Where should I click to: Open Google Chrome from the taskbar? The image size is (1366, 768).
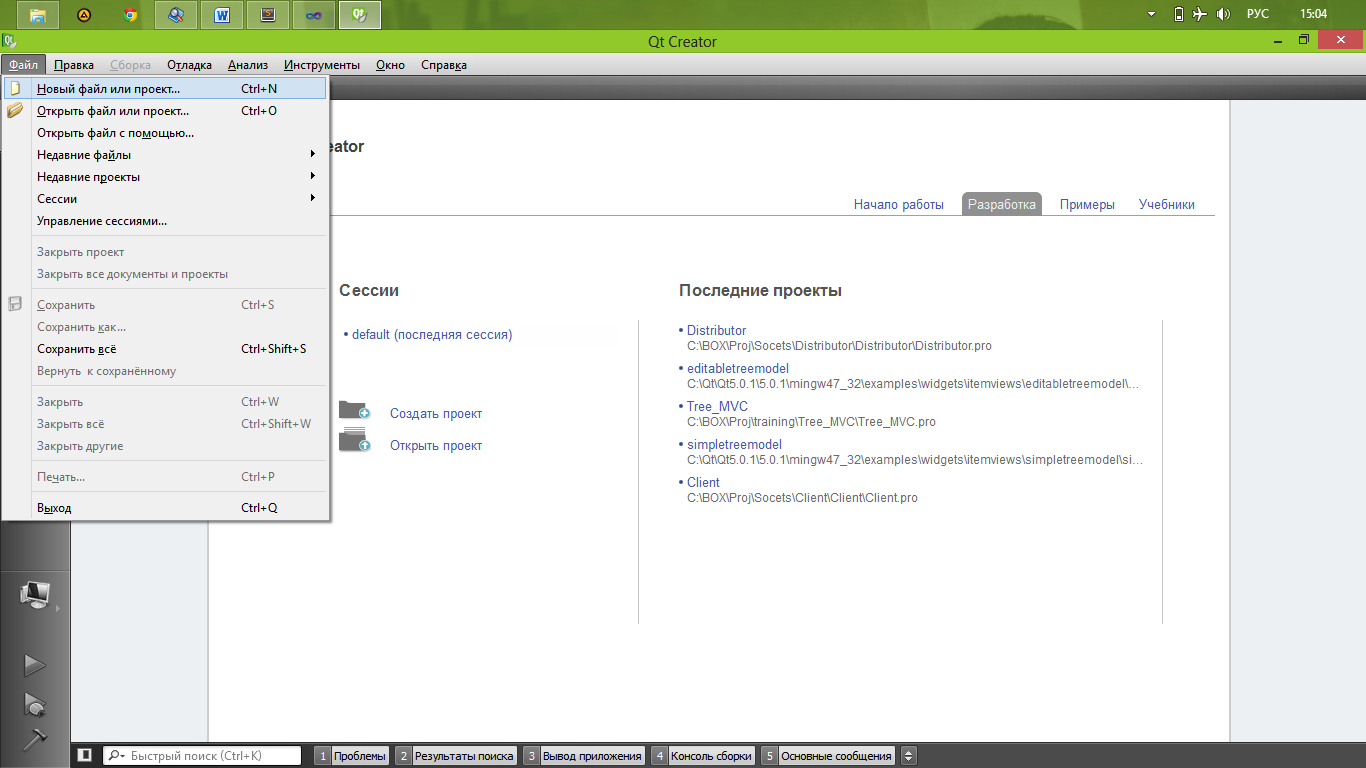130,15
